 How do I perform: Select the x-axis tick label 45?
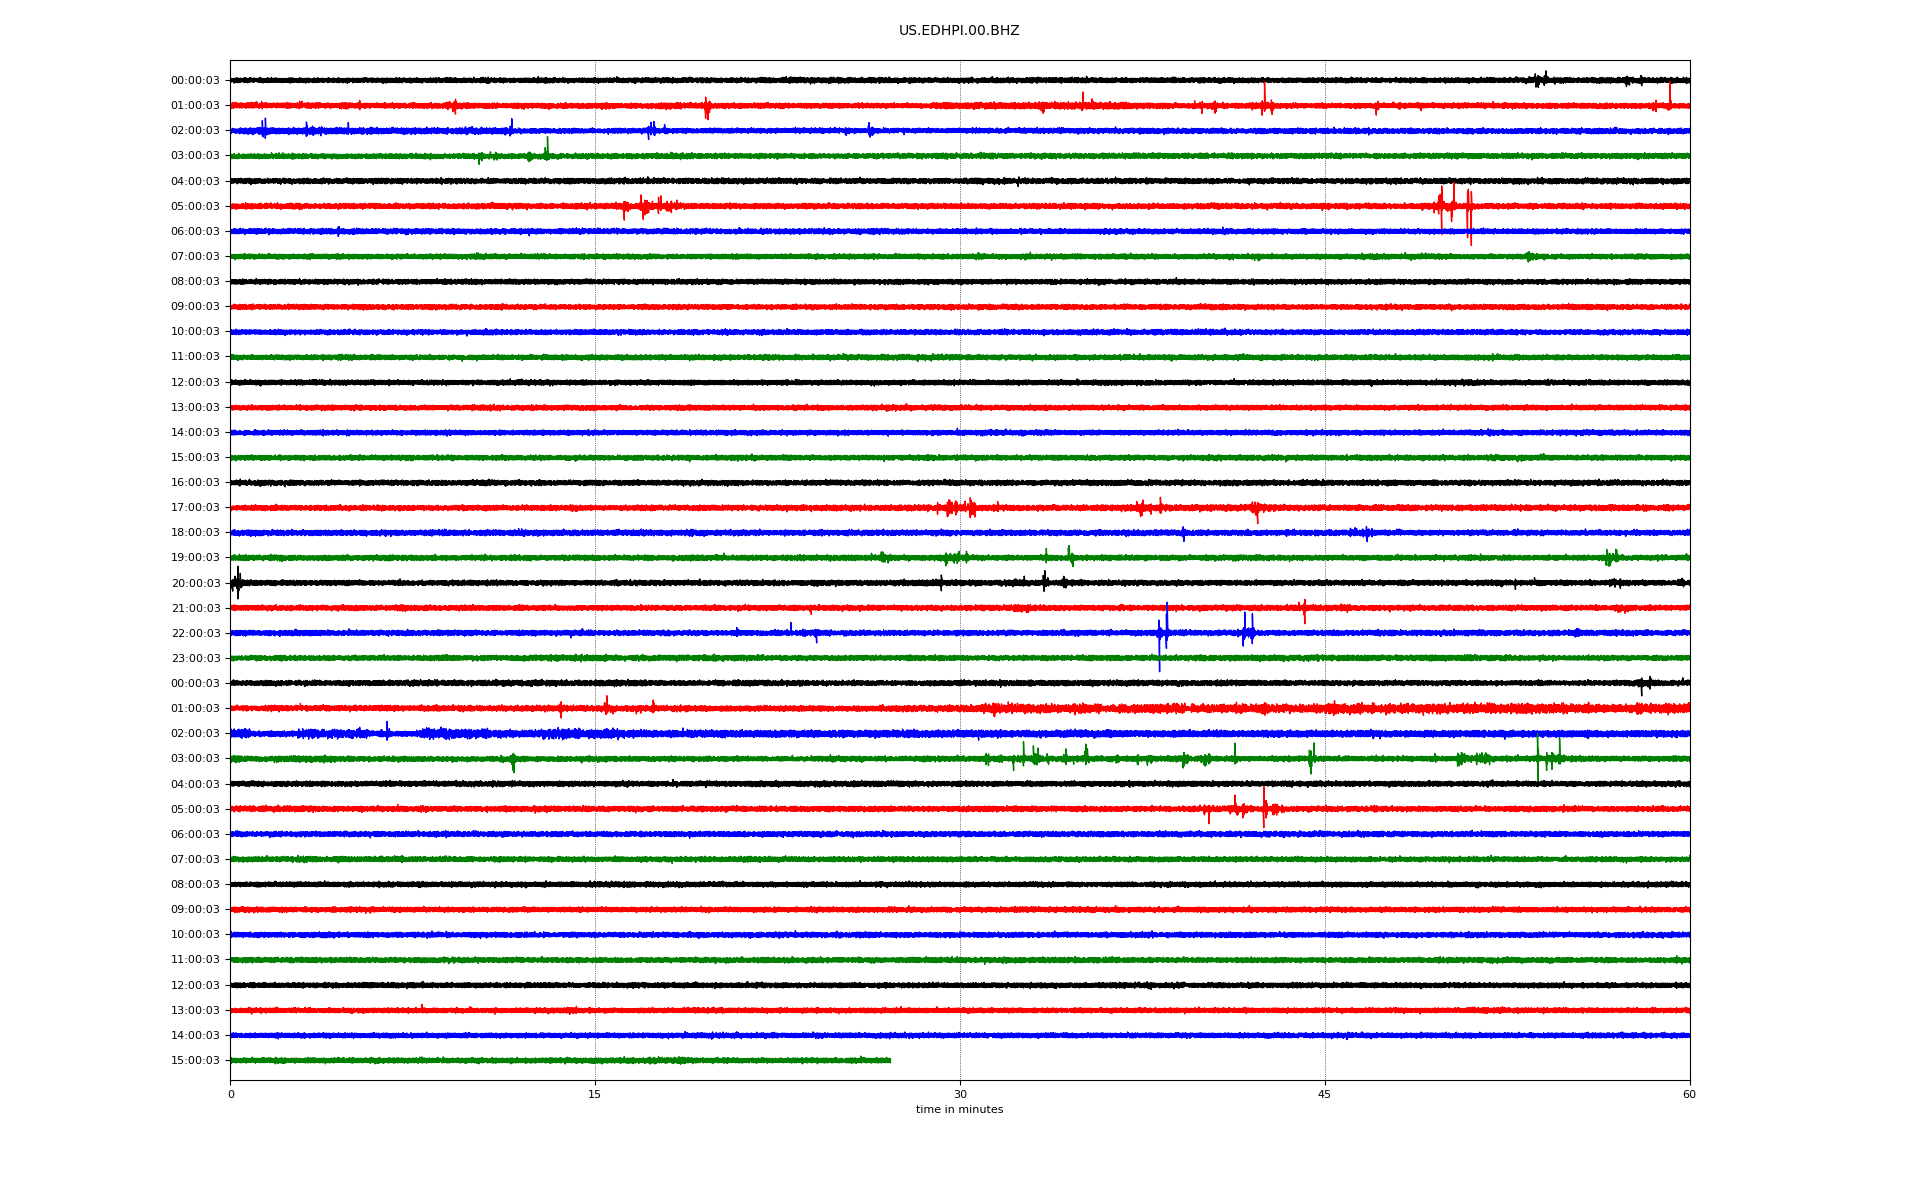(1325, 1094)
